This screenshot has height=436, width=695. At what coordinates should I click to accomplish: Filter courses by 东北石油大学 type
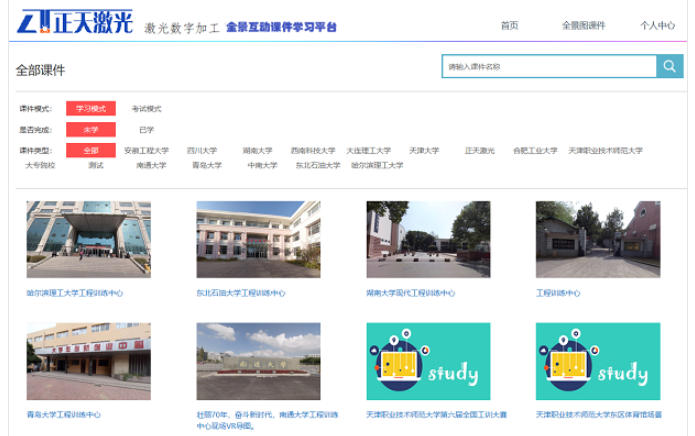[x=317, y=165]
